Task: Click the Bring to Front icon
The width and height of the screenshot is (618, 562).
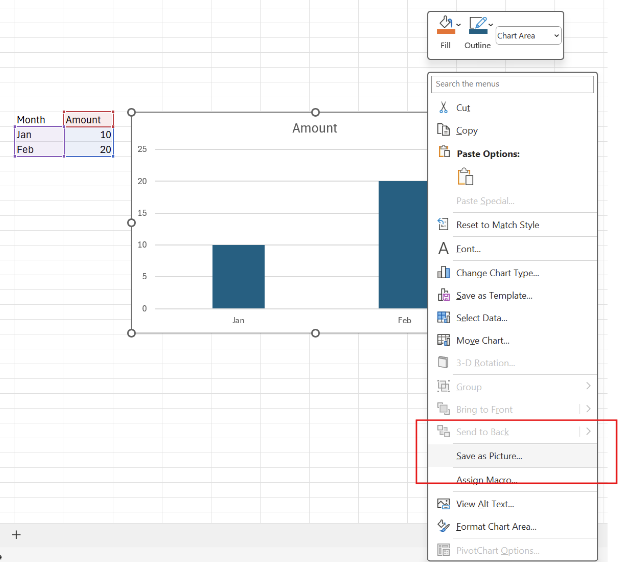Action: coord(443,409)
